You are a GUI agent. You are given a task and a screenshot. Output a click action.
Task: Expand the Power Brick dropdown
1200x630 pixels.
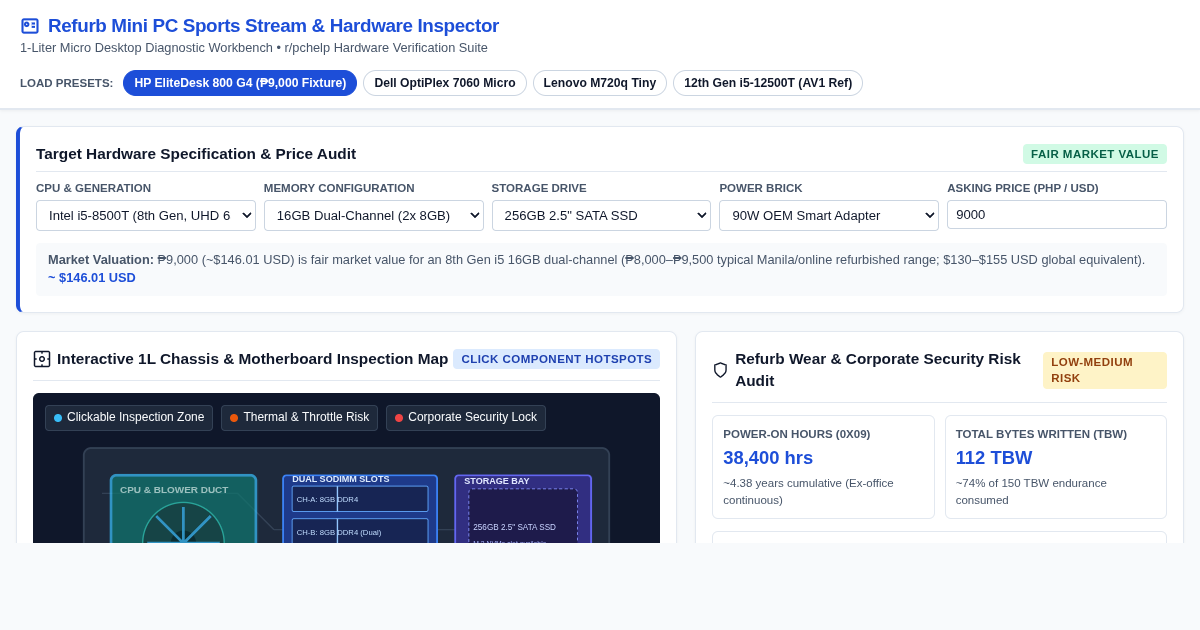point(829,215)
